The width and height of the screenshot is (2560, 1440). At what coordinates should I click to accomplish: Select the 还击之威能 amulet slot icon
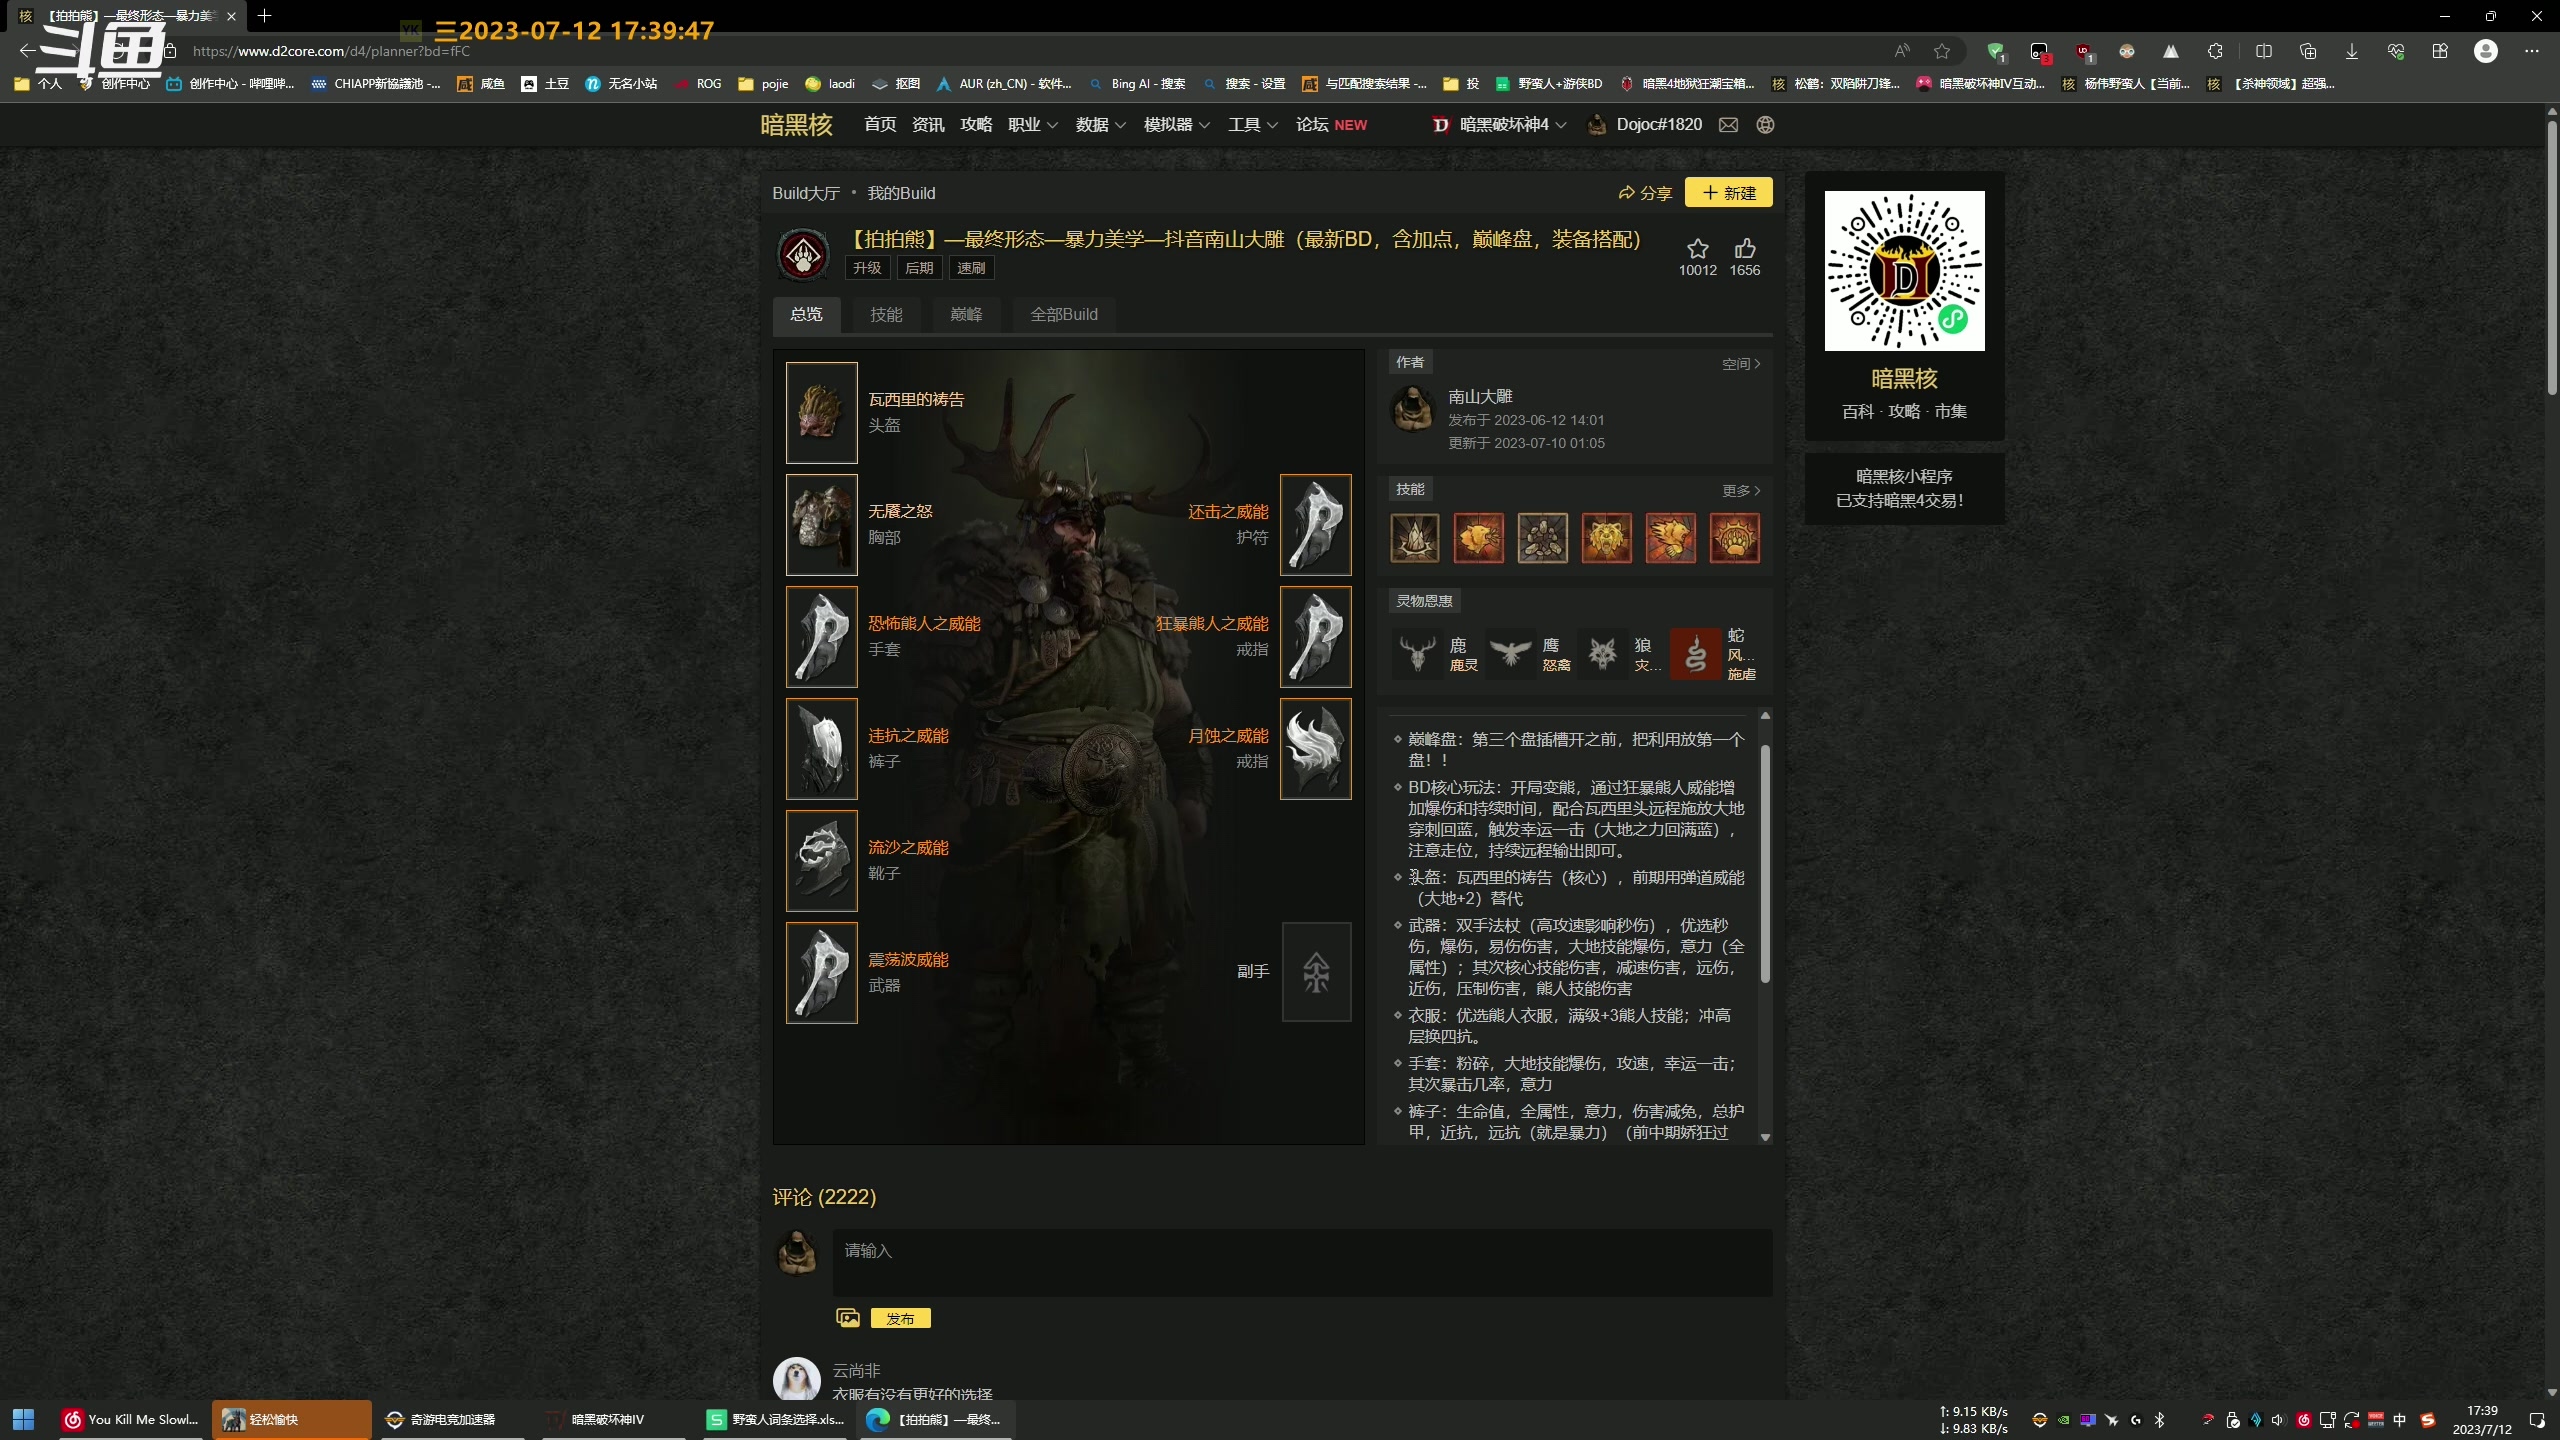[1316, 525]
